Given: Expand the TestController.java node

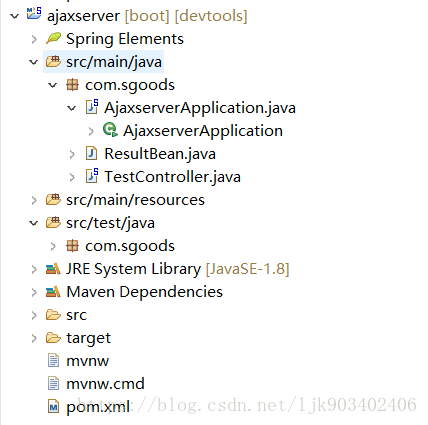Looking at the screenshot, I should click(72, 177).
